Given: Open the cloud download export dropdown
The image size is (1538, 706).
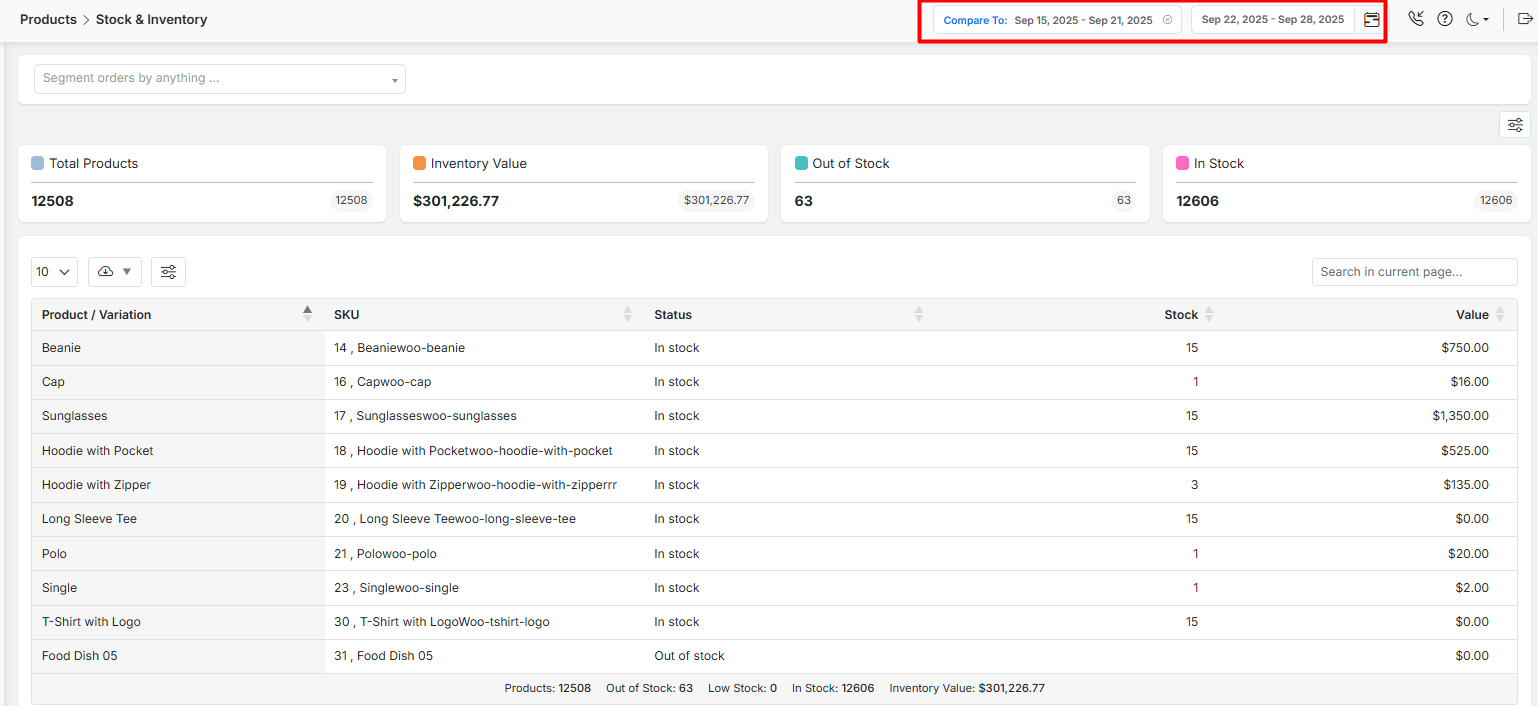Looking at the screenshot, I should pyautogui.click(x=115, y=272).
